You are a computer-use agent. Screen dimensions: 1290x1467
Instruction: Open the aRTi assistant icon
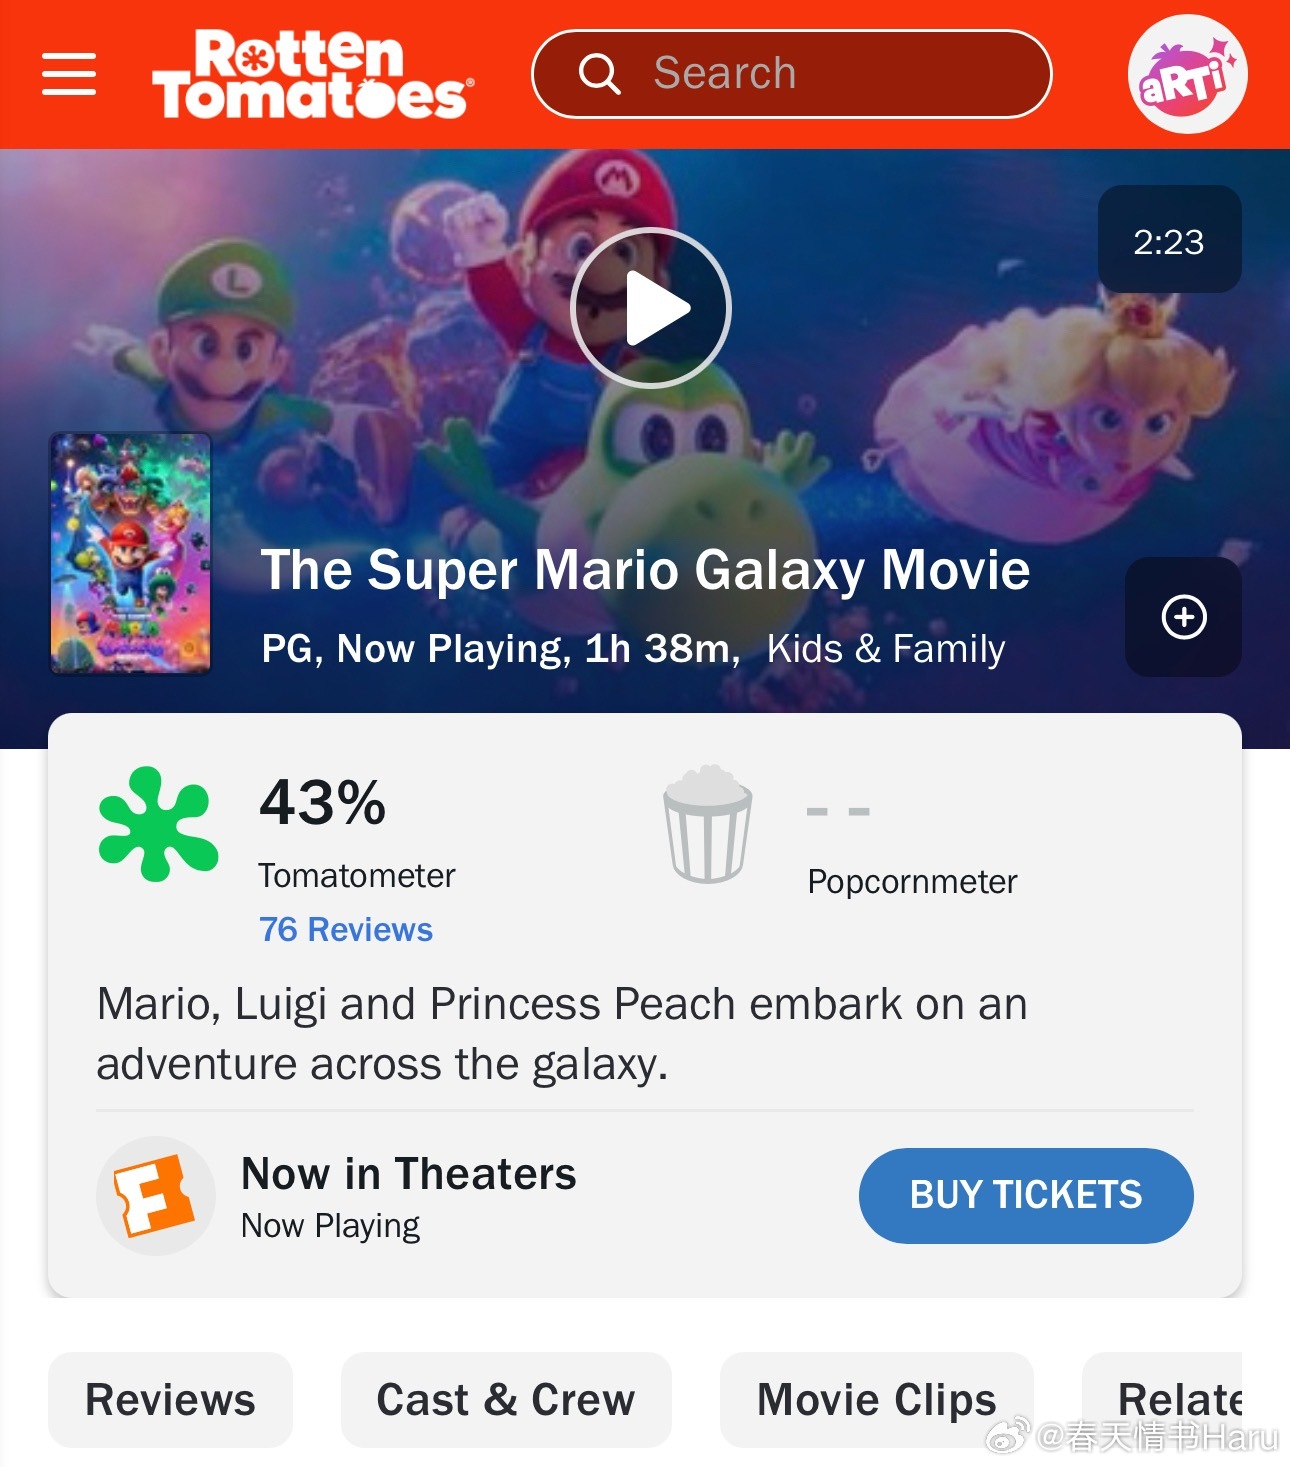click(x=1187, y=75)
